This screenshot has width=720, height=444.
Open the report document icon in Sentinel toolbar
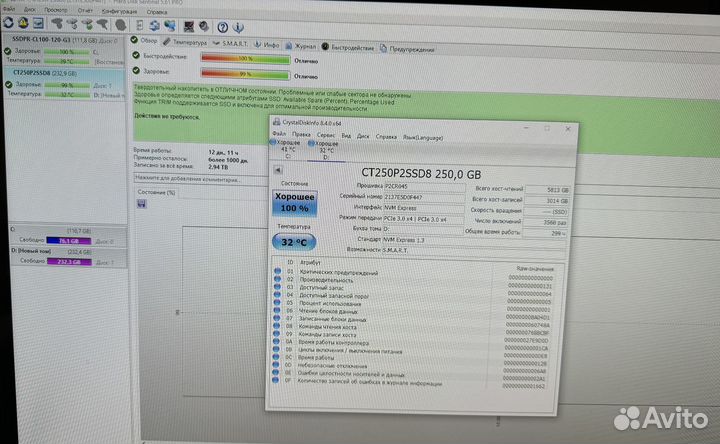pyautogui.click(x=140, y=25)
